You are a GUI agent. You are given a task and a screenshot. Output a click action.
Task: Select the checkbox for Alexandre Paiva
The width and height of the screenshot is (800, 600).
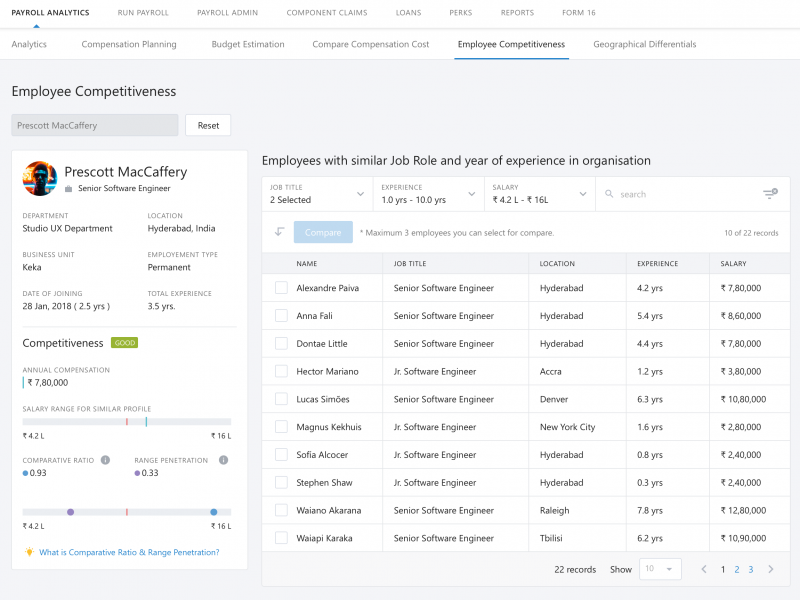(x=281, y=288)
